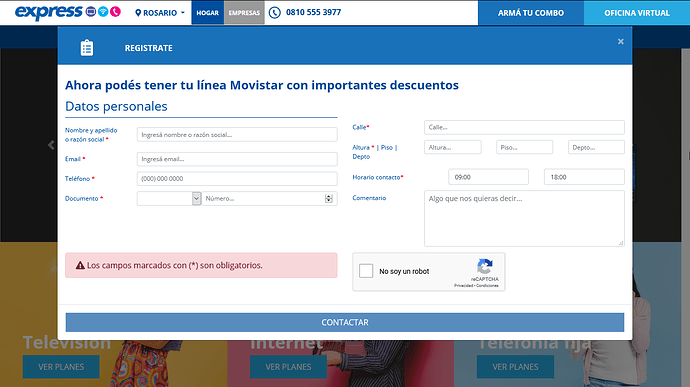Click the Email input field

click(x=237, y=159)
